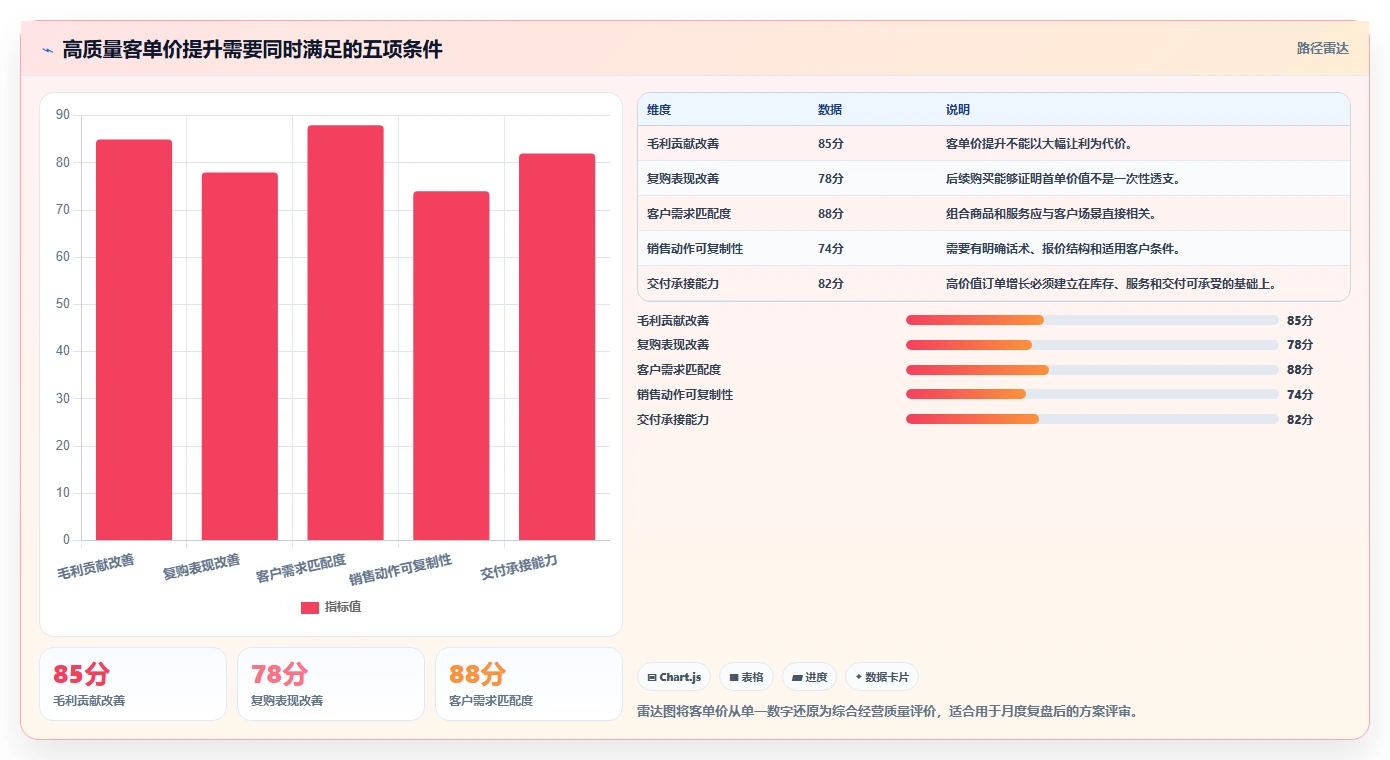Click the 复购表现改善 progress bar
The height and width of the screenshot is (760, 1390).
[1092, 345]
